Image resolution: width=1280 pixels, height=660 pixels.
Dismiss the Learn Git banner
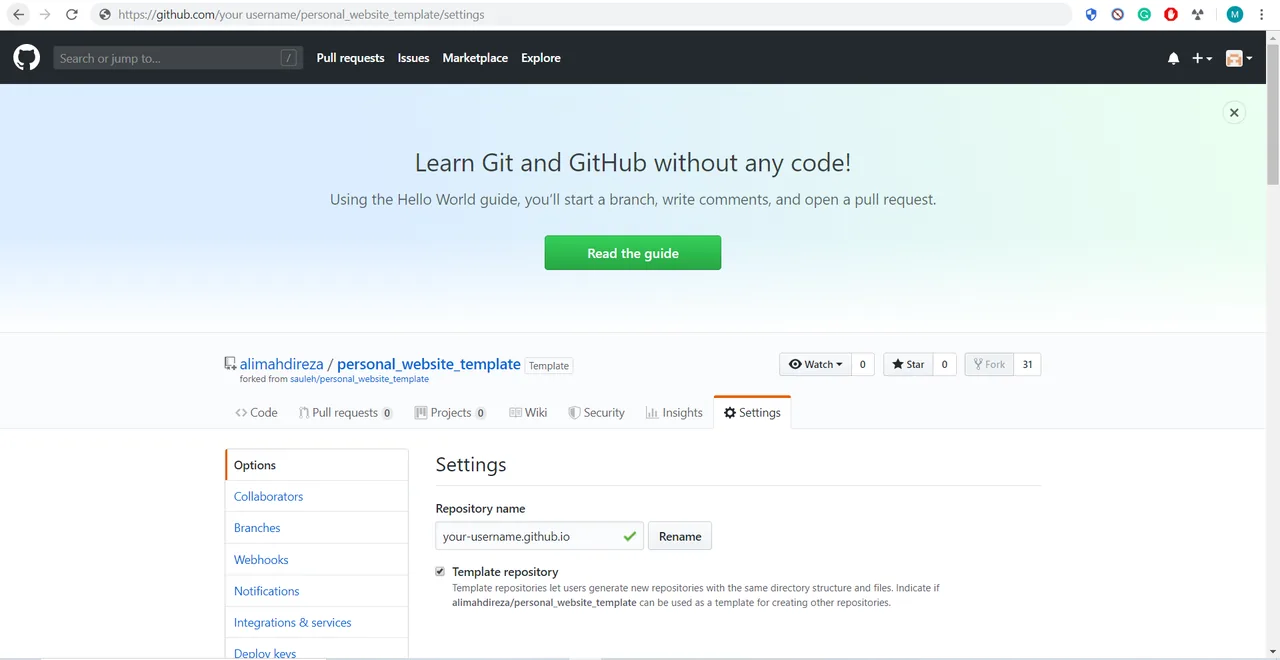(x=1234, y=113)
